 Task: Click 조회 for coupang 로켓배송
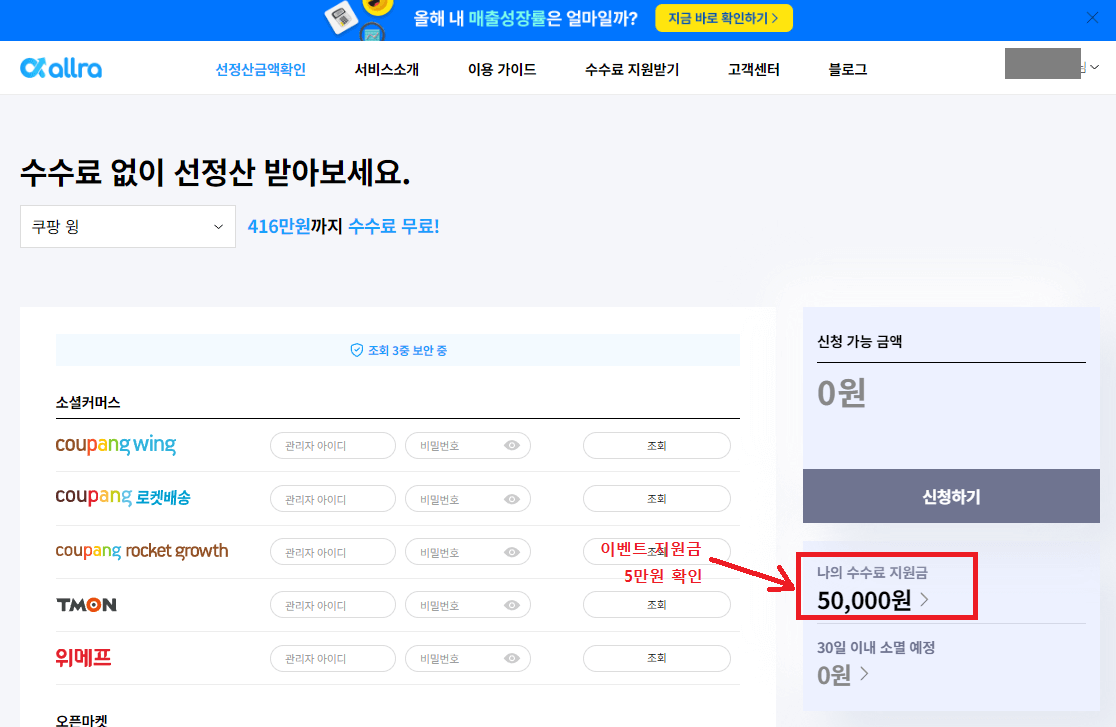tap(656, 499)
